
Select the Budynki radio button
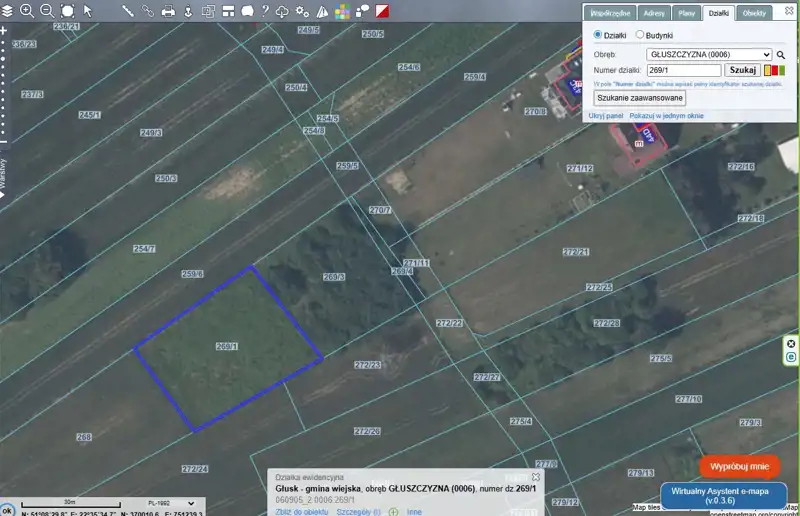(x=640, y=35)
